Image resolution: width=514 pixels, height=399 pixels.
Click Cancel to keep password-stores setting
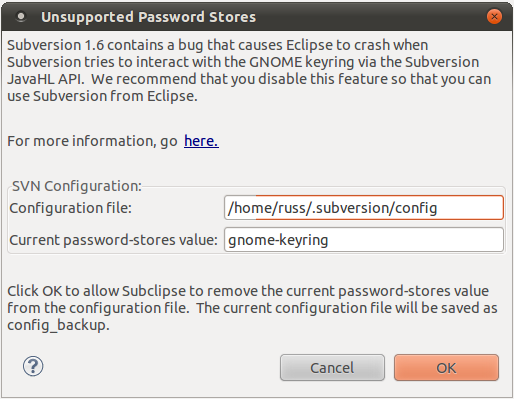point(332,368)
